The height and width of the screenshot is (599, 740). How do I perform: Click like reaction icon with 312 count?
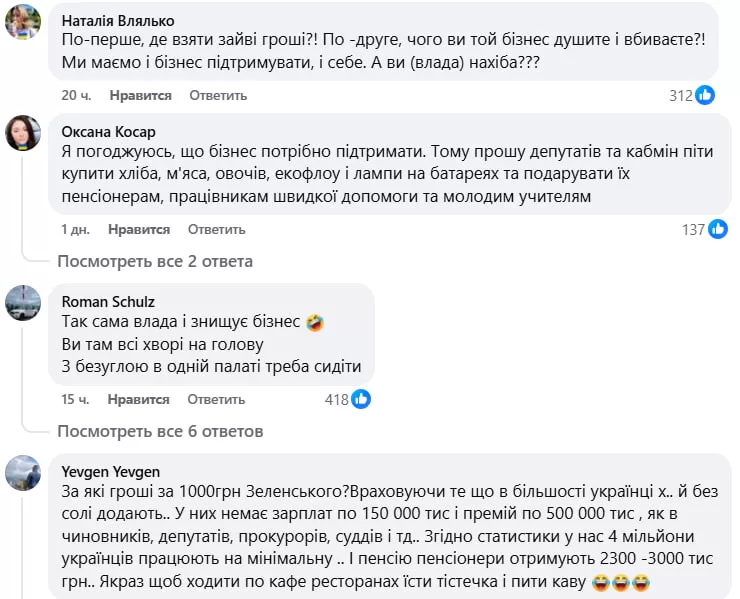pos(706,96)
